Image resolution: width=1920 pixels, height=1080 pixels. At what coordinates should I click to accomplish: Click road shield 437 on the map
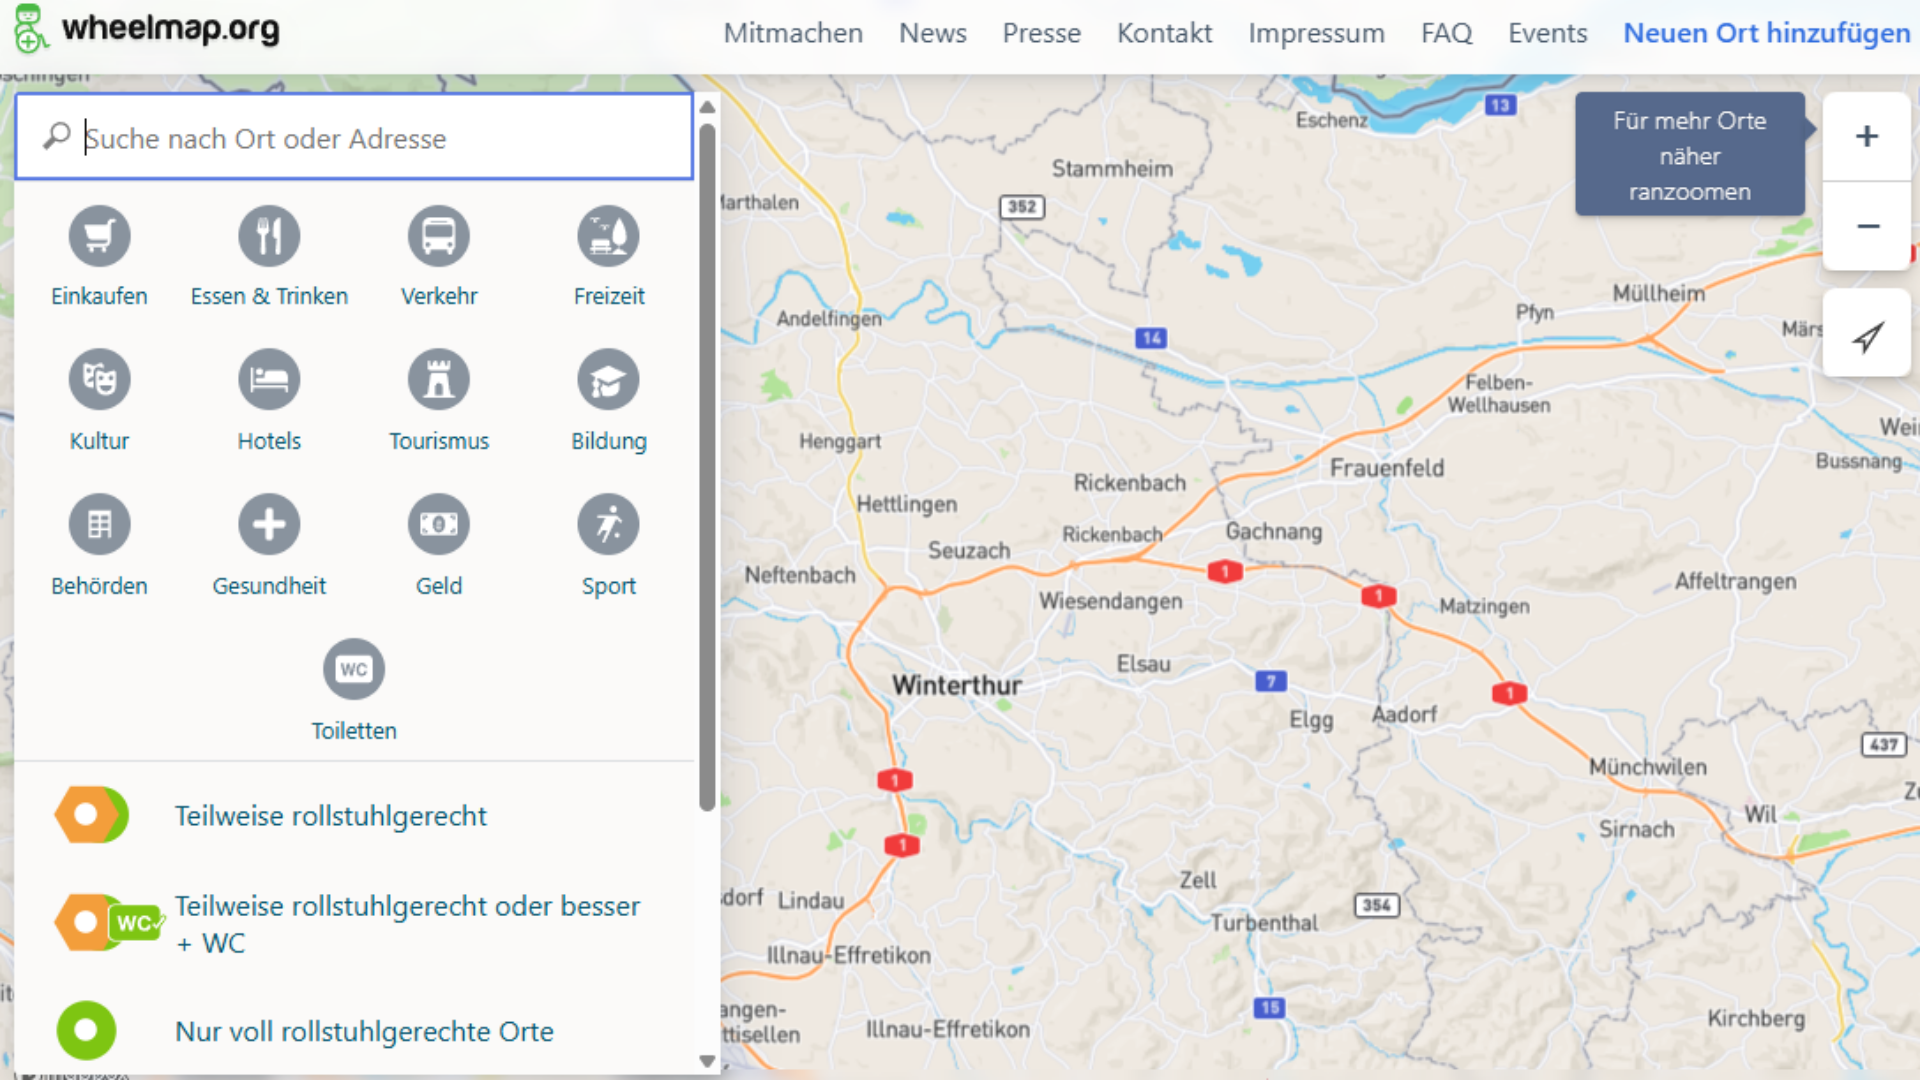point(1884,744)
